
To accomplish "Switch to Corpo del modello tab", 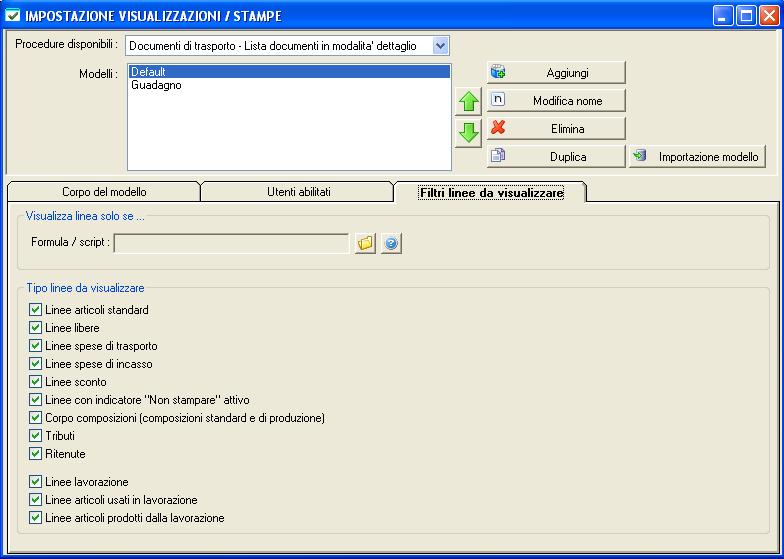I will pyautogui.click(x=104, y=192).
